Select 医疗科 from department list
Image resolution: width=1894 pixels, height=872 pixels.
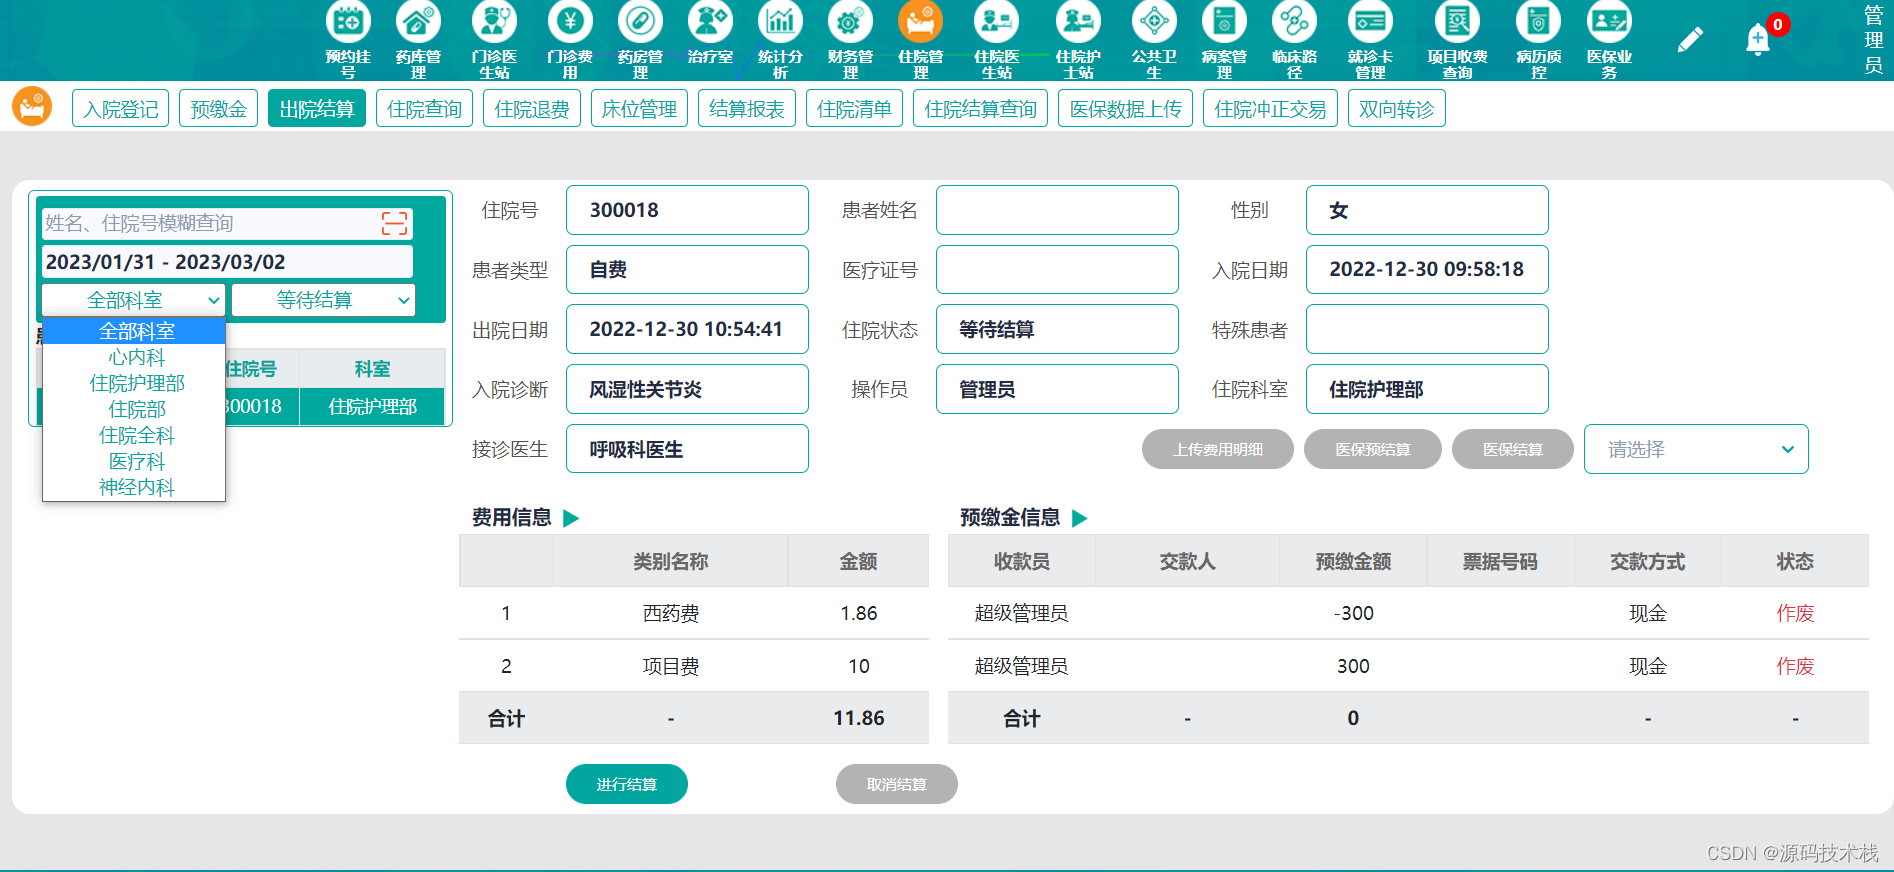pyautogui.click(x=136, y=461)
